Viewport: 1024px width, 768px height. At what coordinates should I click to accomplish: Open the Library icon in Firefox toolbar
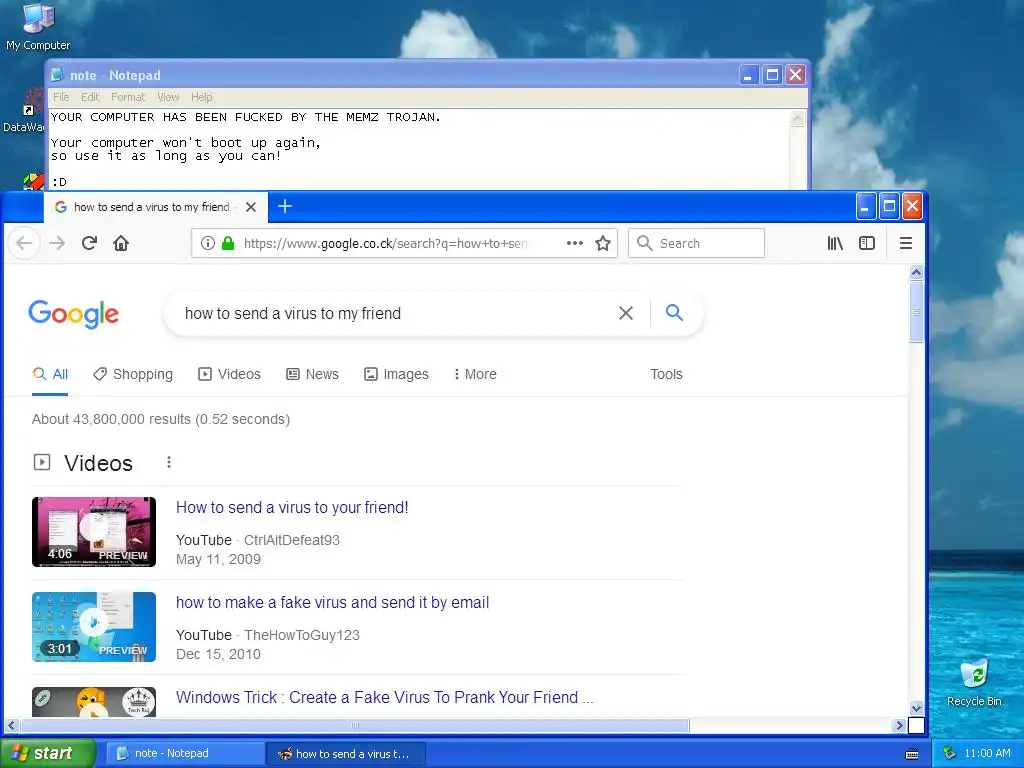click(x=835, y=244)
